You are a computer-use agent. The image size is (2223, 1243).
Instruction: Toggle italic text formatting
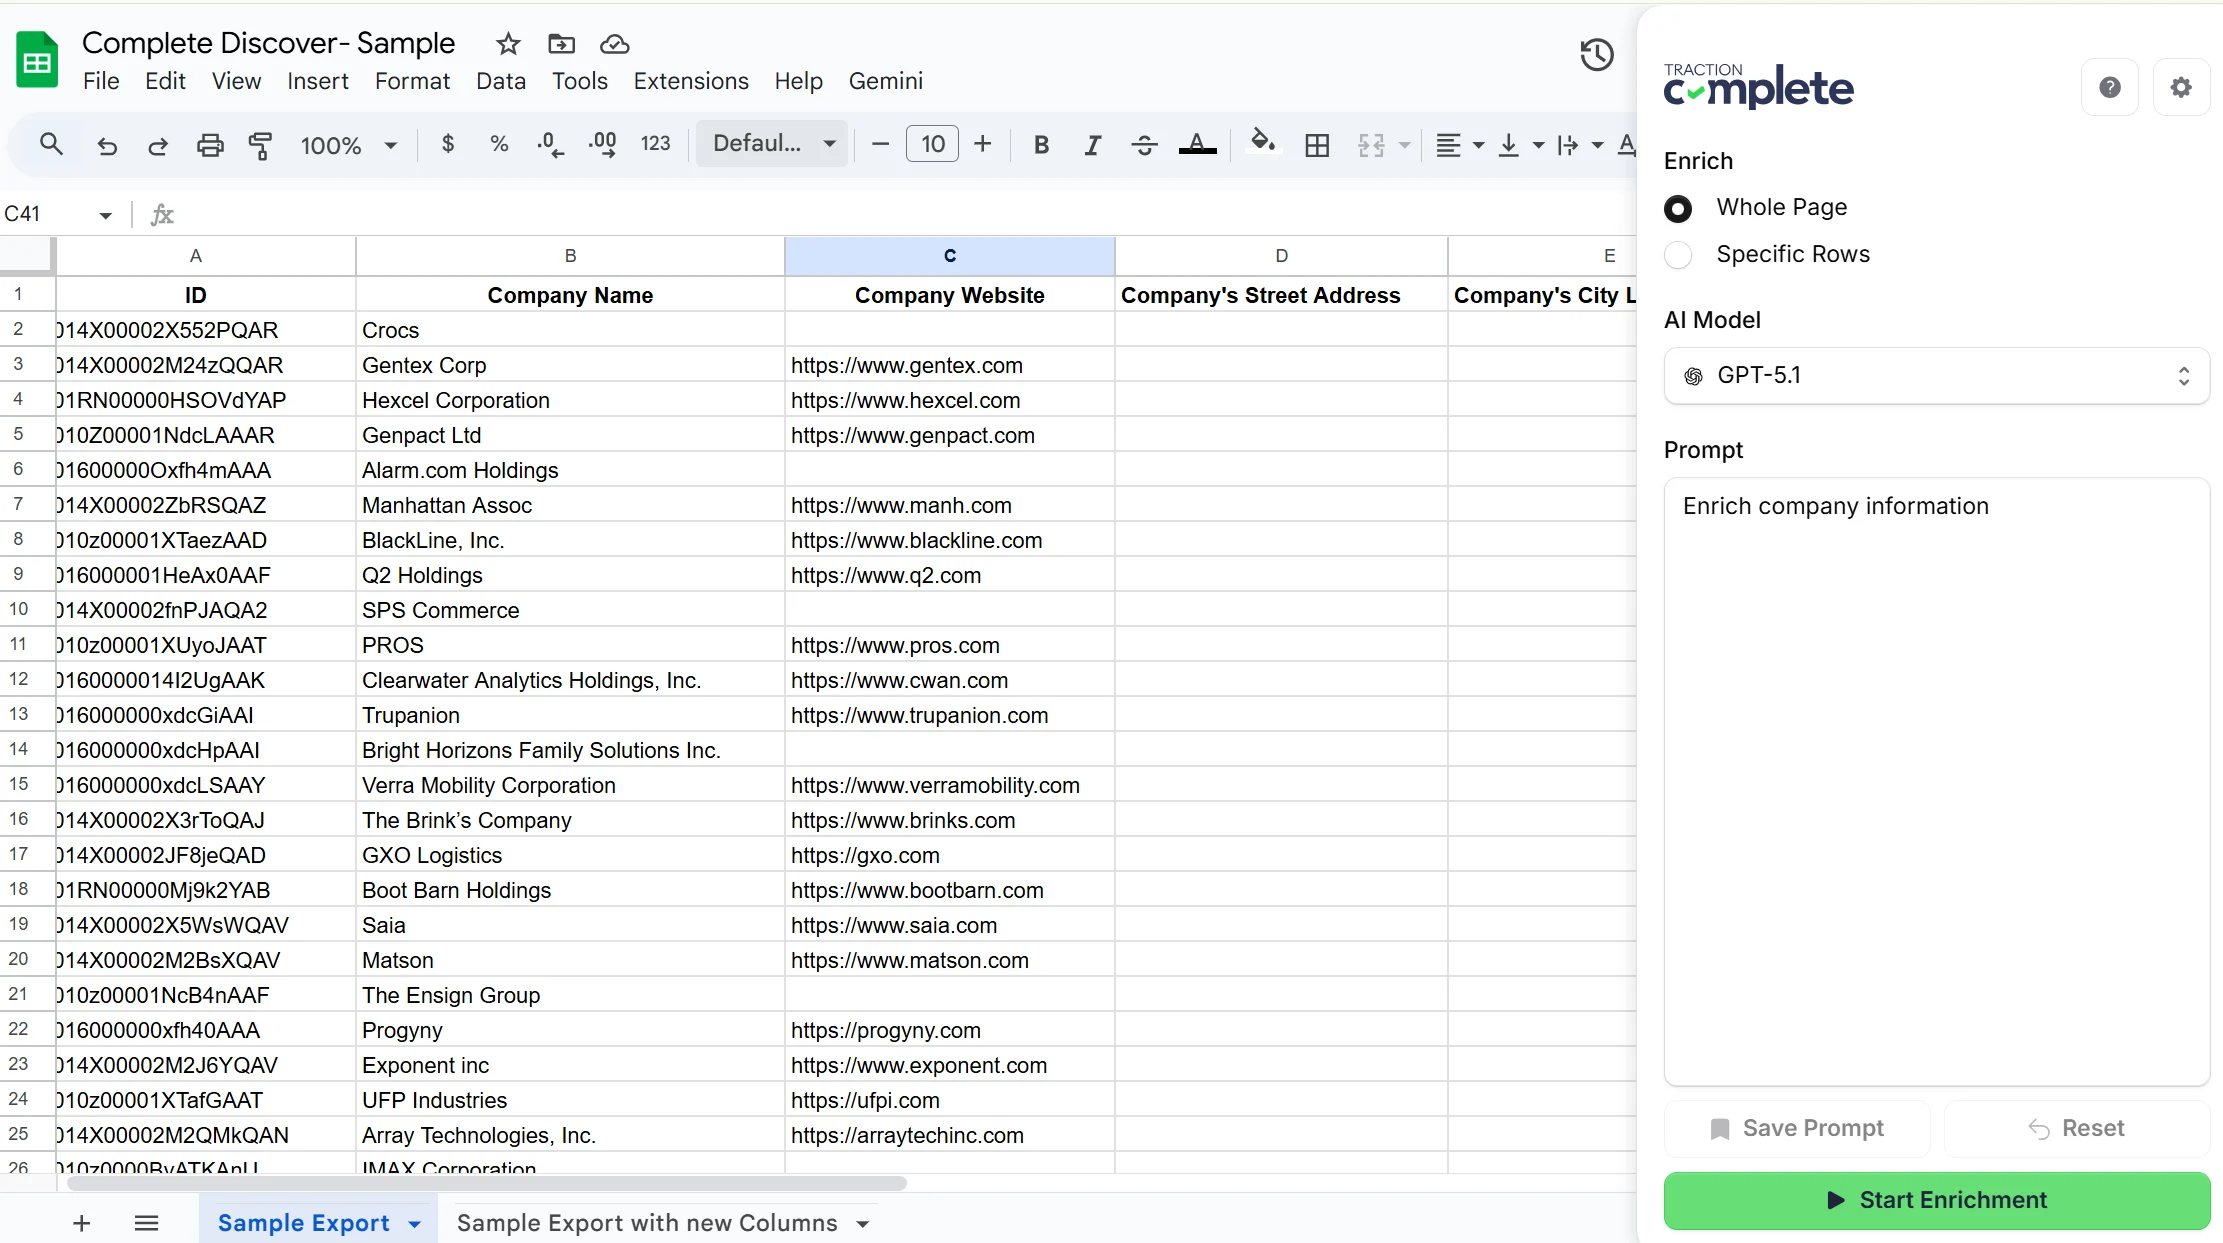(x=1092, y=145)
